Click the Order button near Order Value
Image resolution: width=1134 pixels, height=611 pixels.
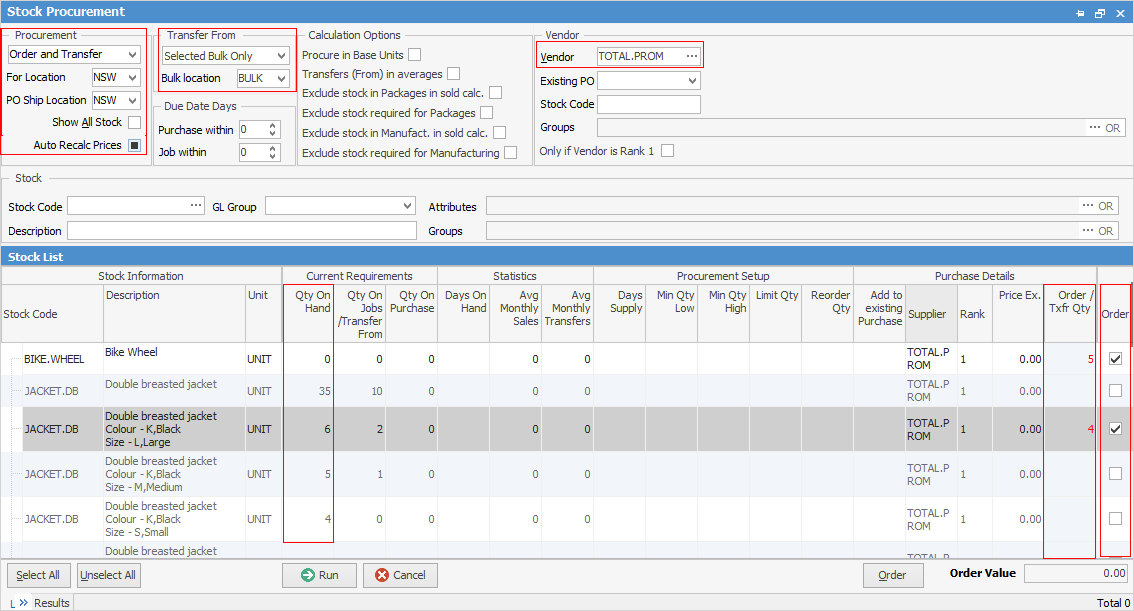click(892, 575)
